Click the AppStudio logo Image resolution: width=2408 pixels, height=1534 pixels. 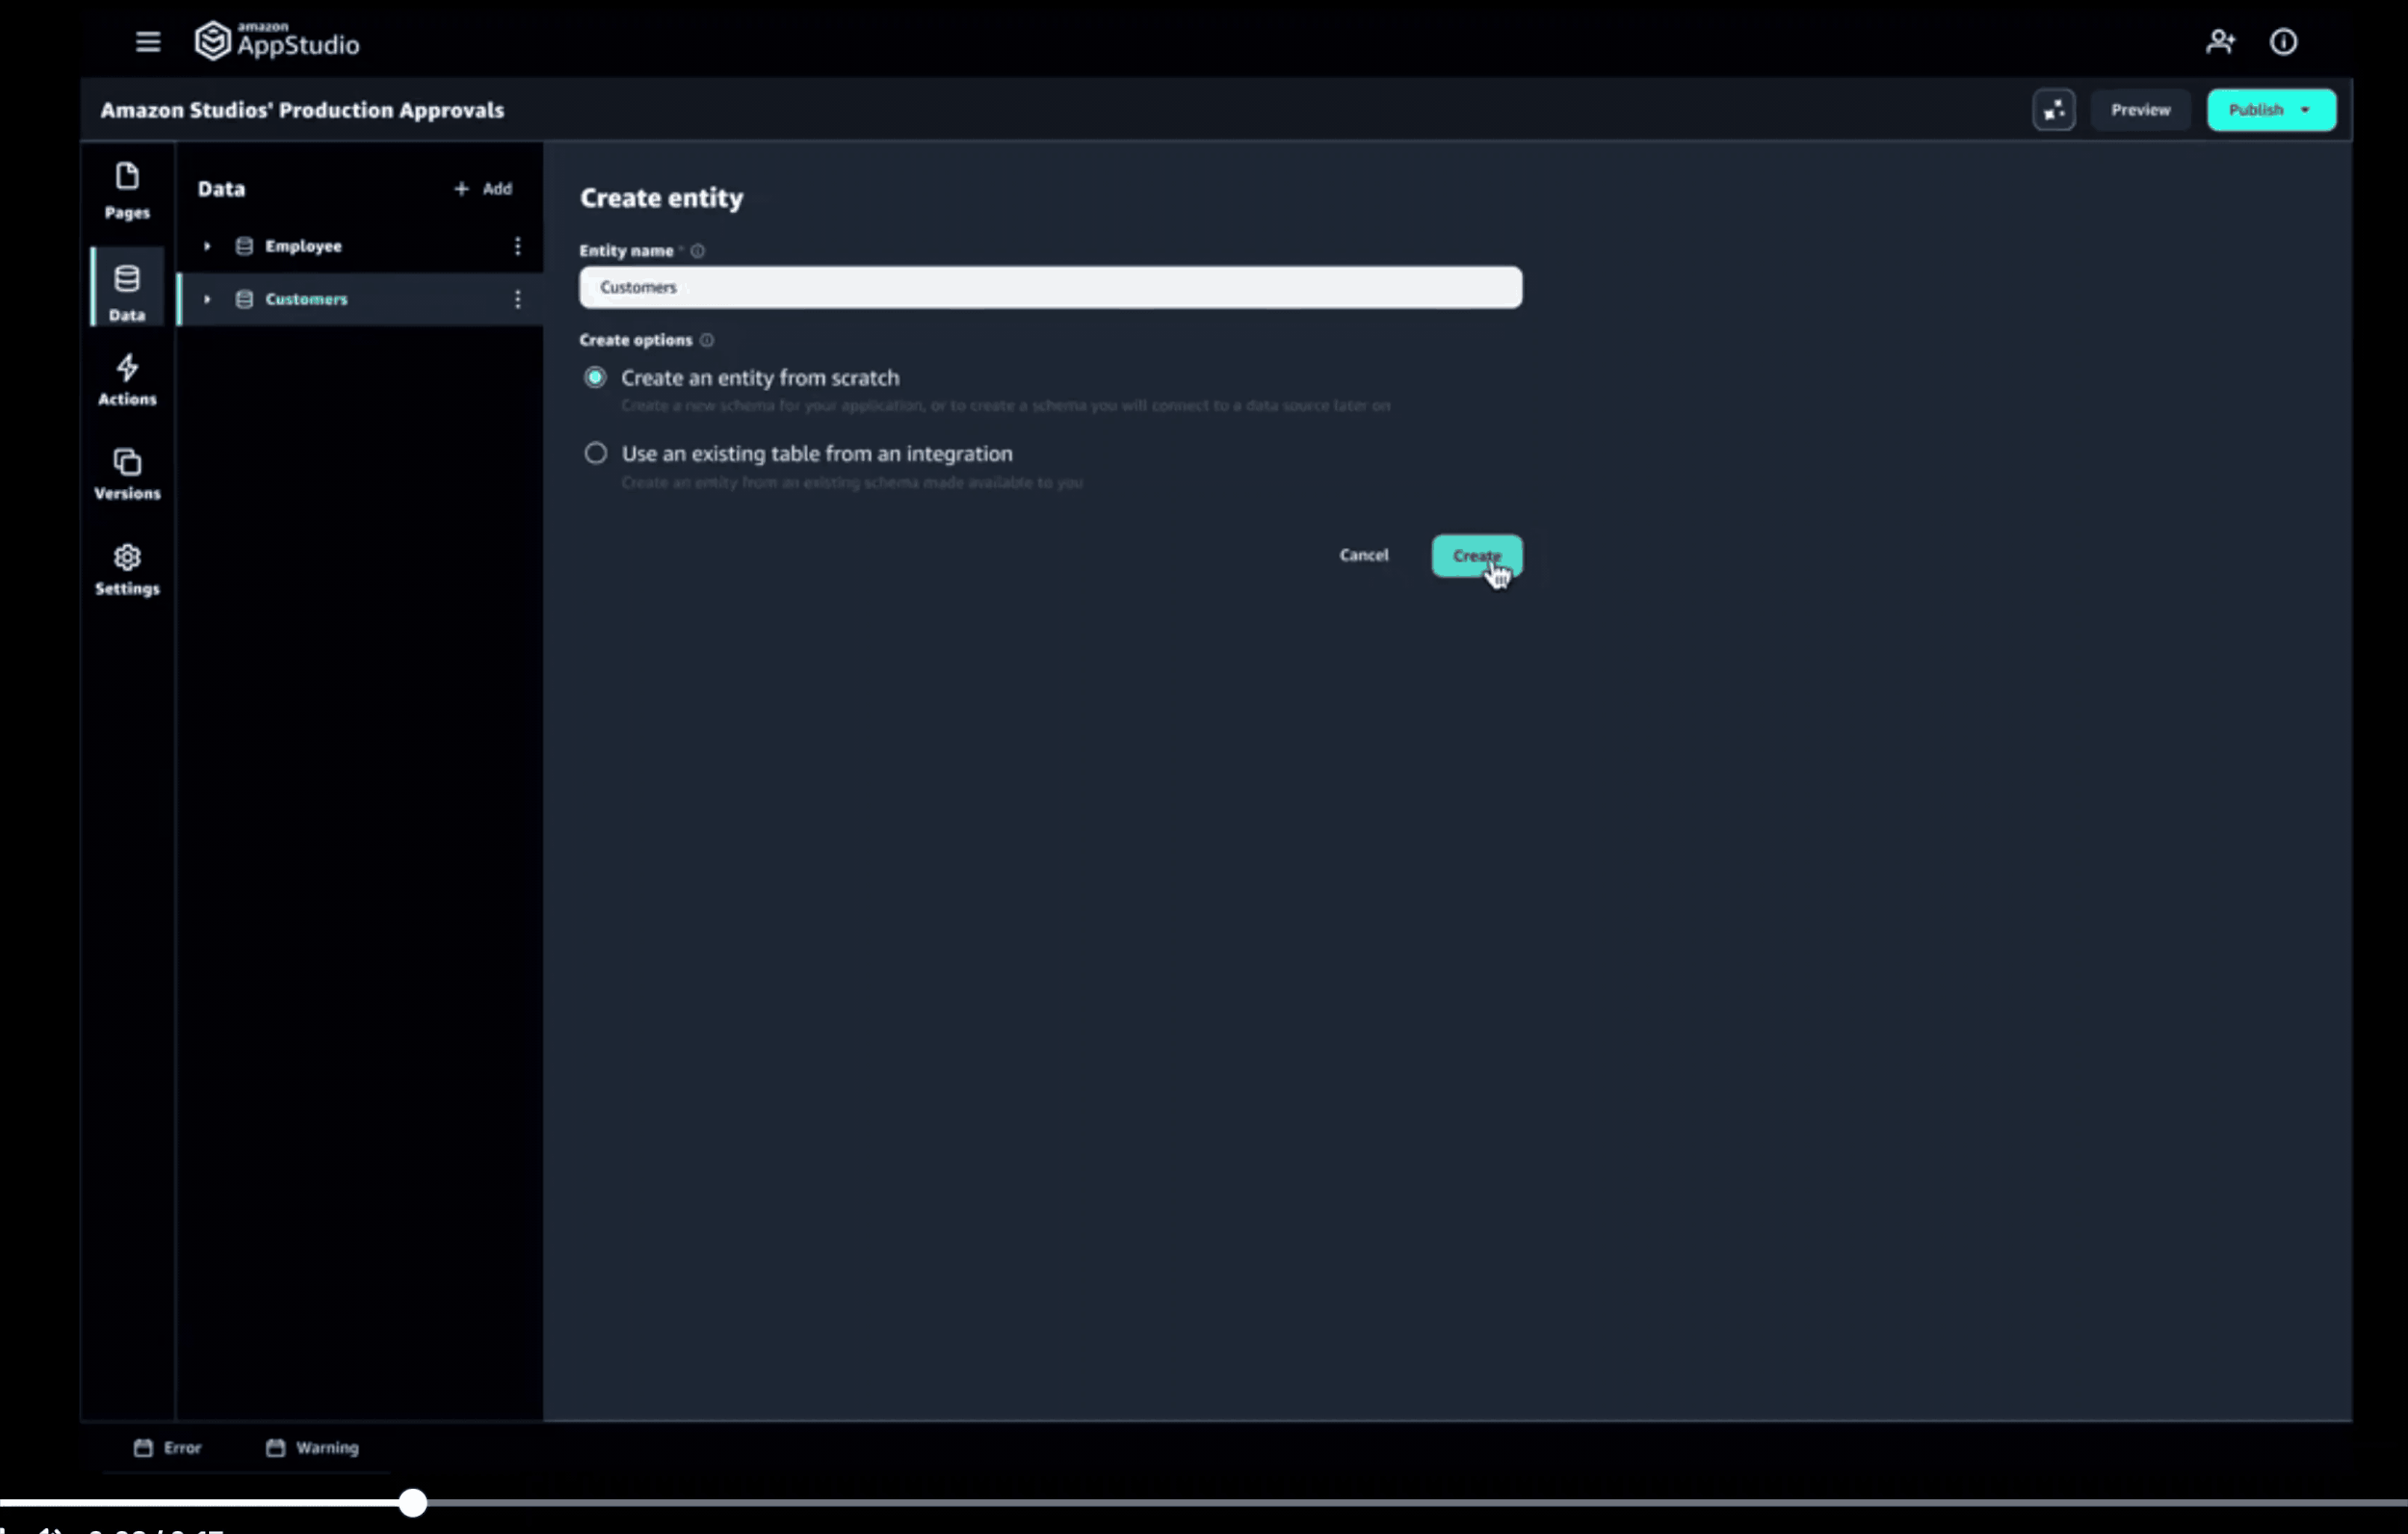[277, 42]
